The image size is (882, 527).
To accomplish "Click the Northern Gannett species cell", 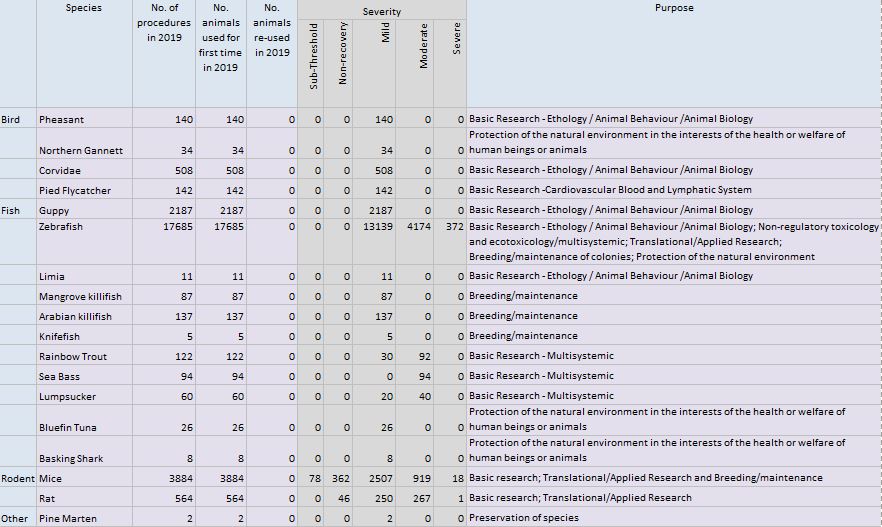I will [81, 150].
